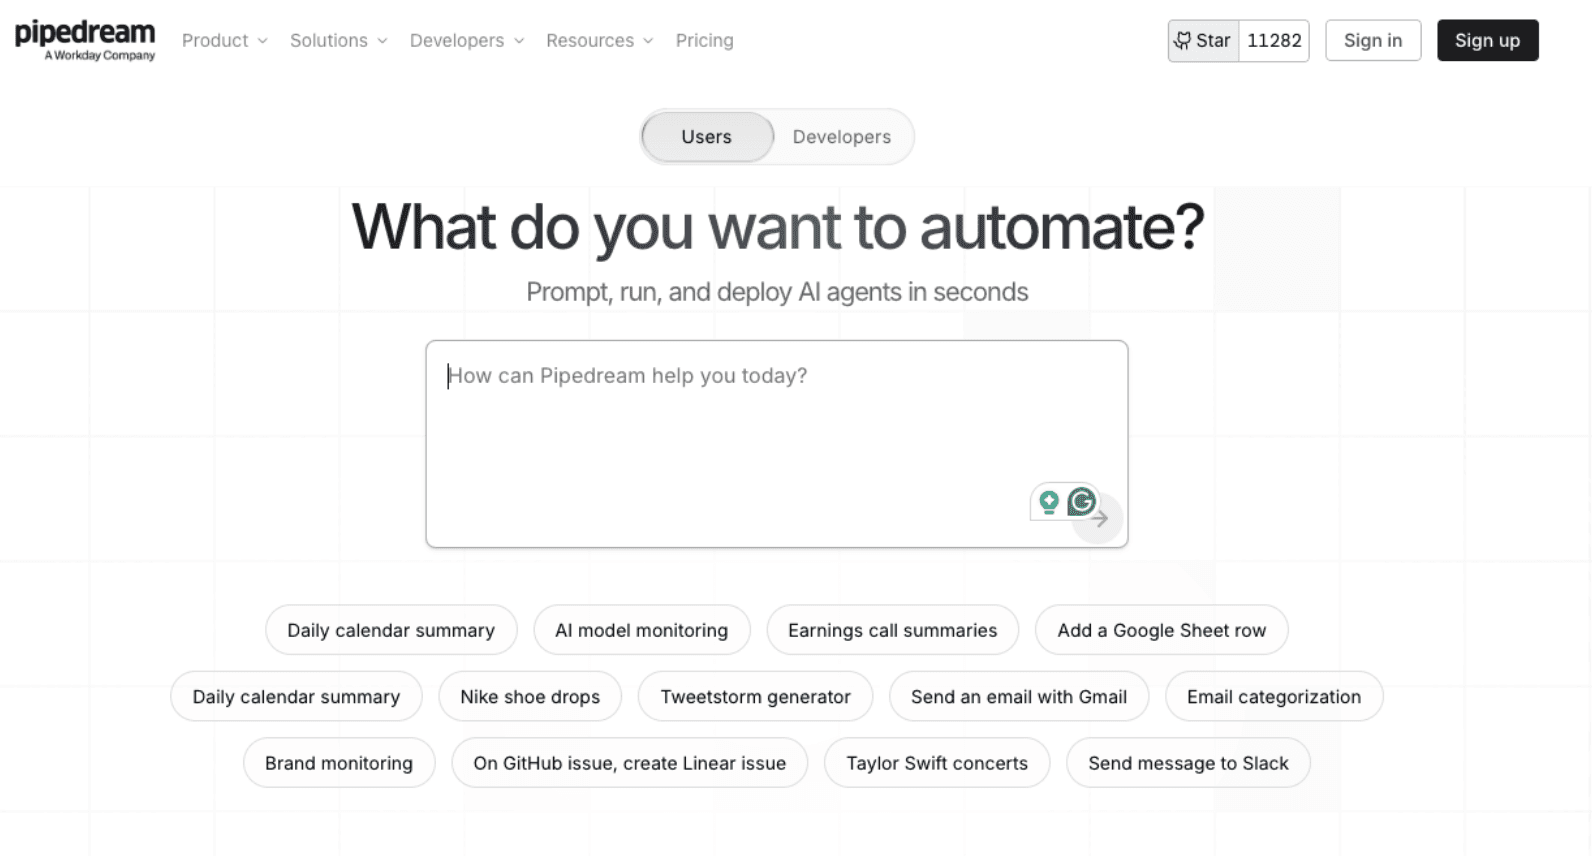Click the Sign up button

(x=1487, y=41)
